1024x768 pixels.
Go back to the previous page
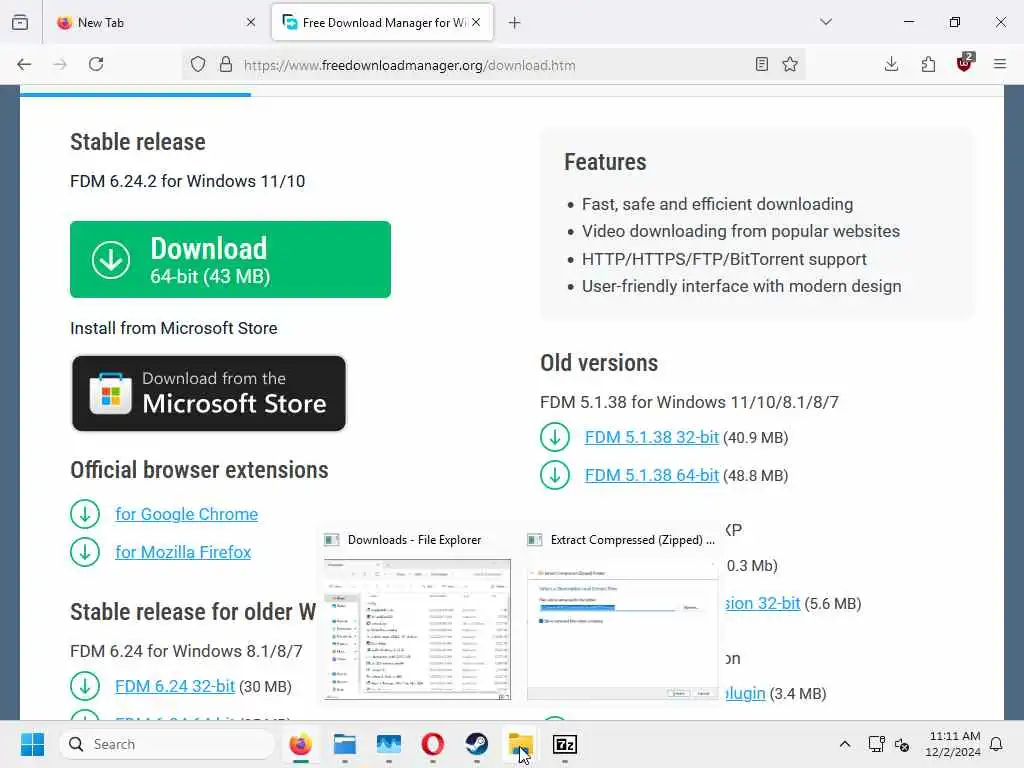tap(24, 64)
